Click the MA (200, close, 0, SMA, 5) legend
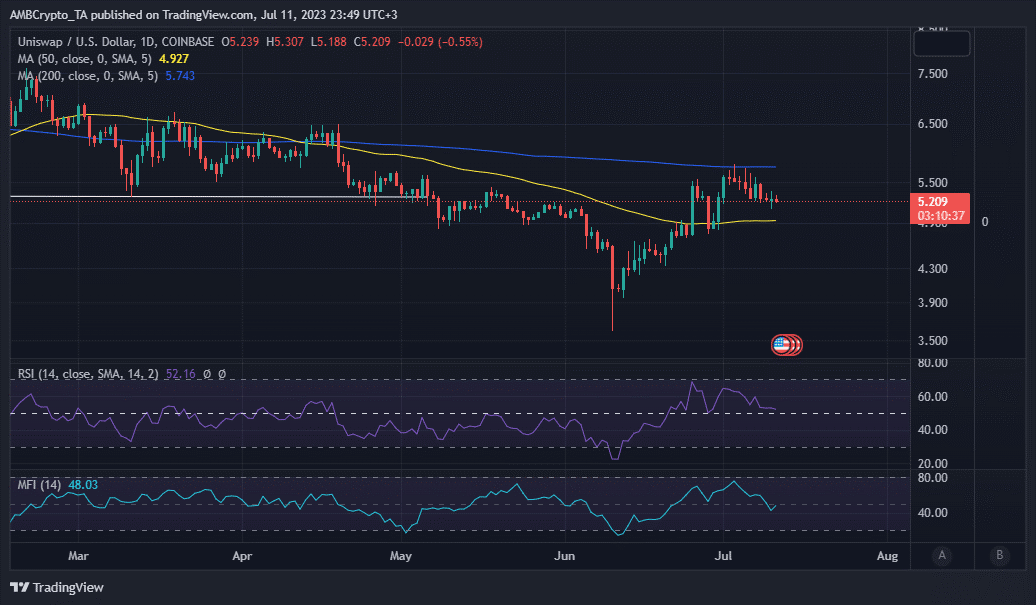The width and height of the screenshot is (1036, 605). (x=88, y=76)
